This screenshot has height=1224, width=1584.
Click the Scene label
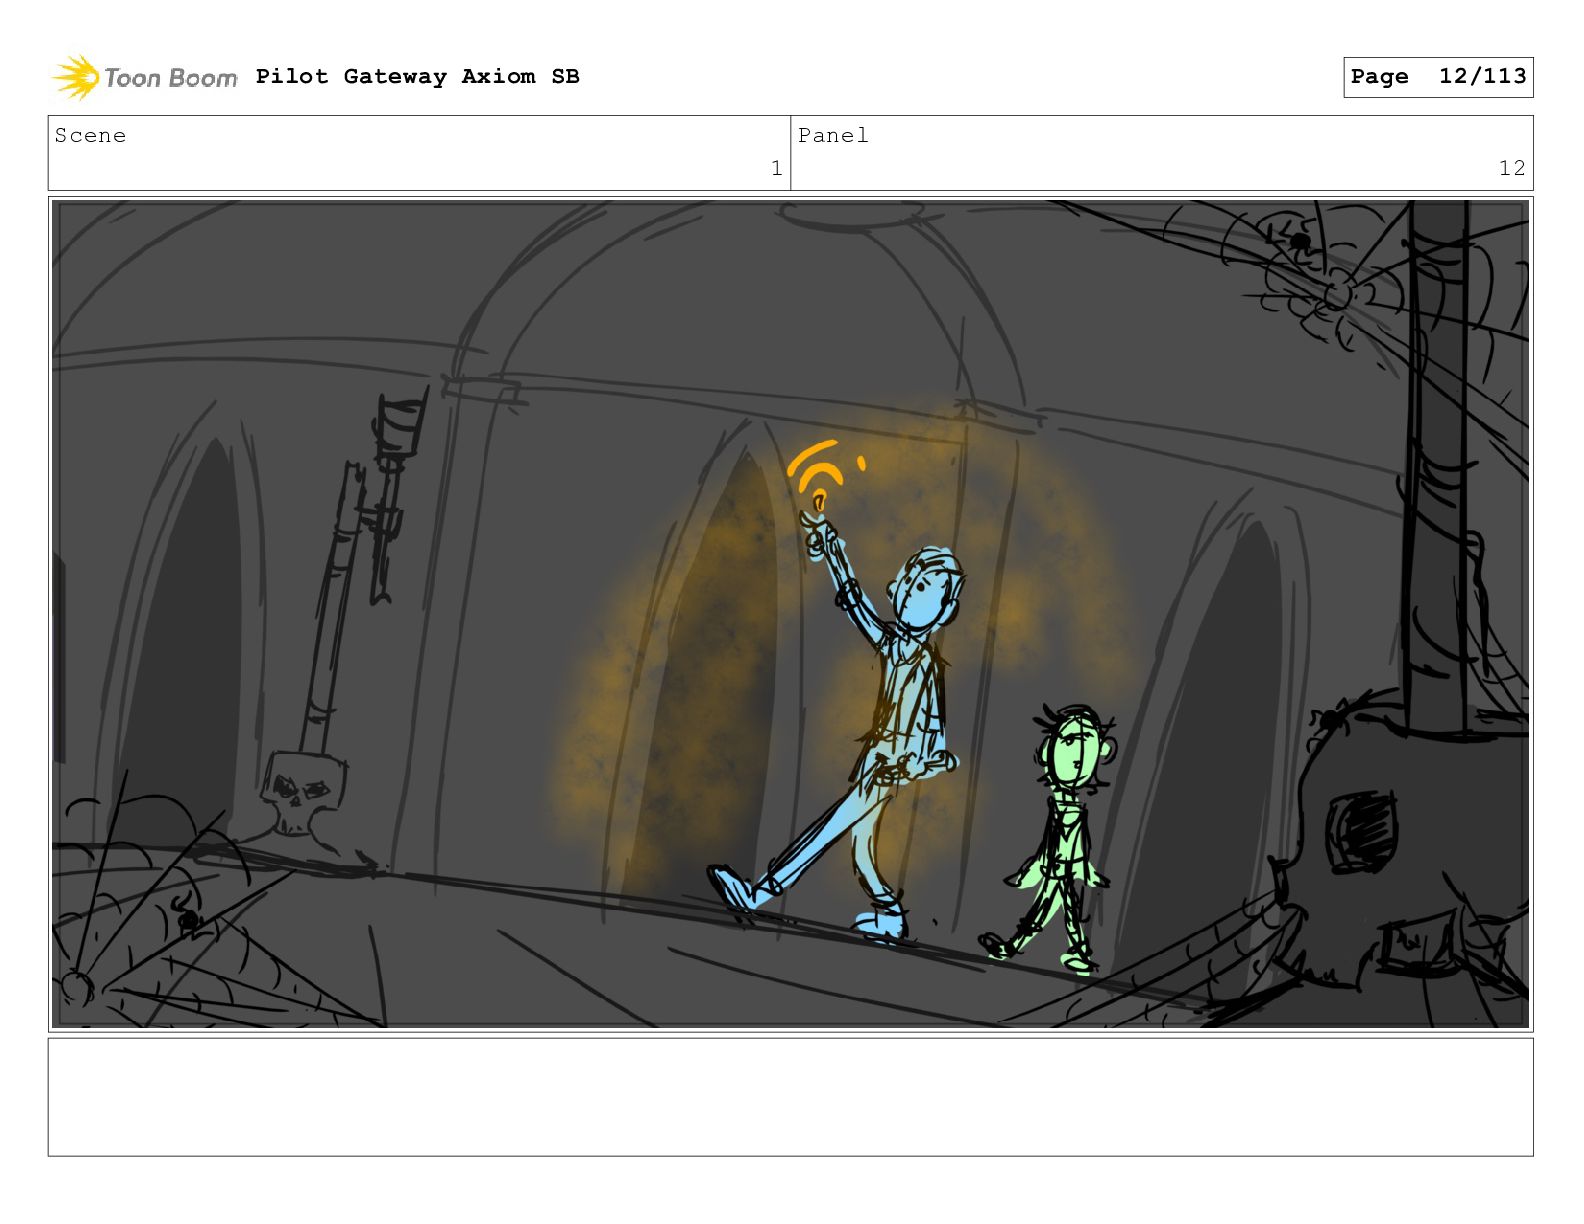90,136
